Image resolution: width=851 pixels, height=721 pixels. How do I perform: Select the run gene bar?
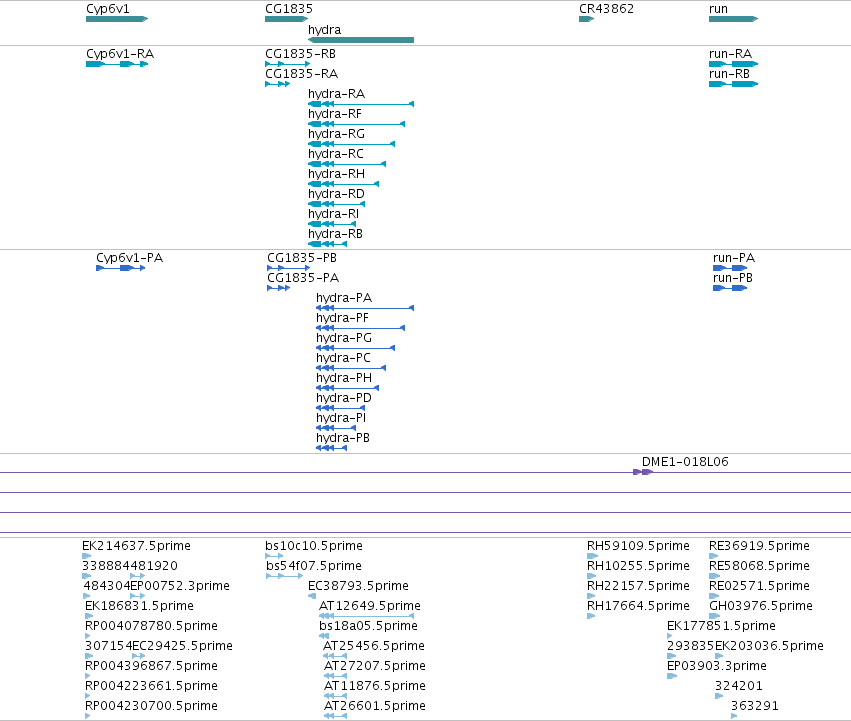pos(733,19)
